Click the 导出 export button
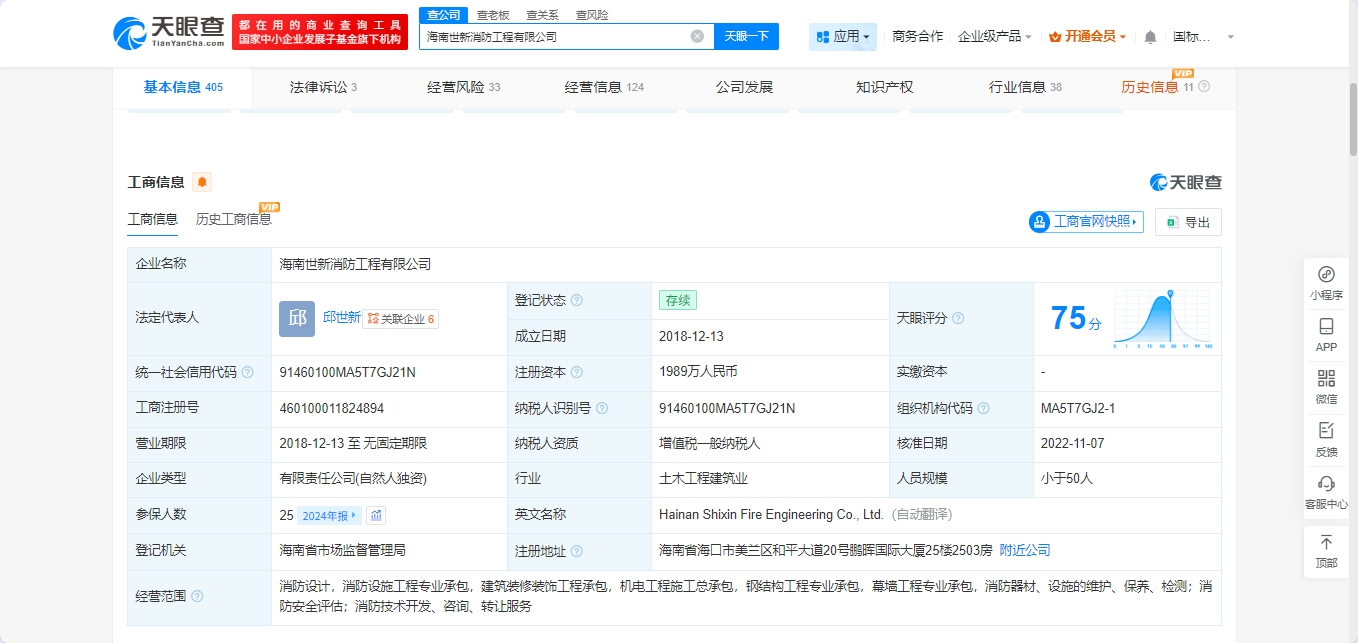The image size is (1358, 643). pos(1188,222)
